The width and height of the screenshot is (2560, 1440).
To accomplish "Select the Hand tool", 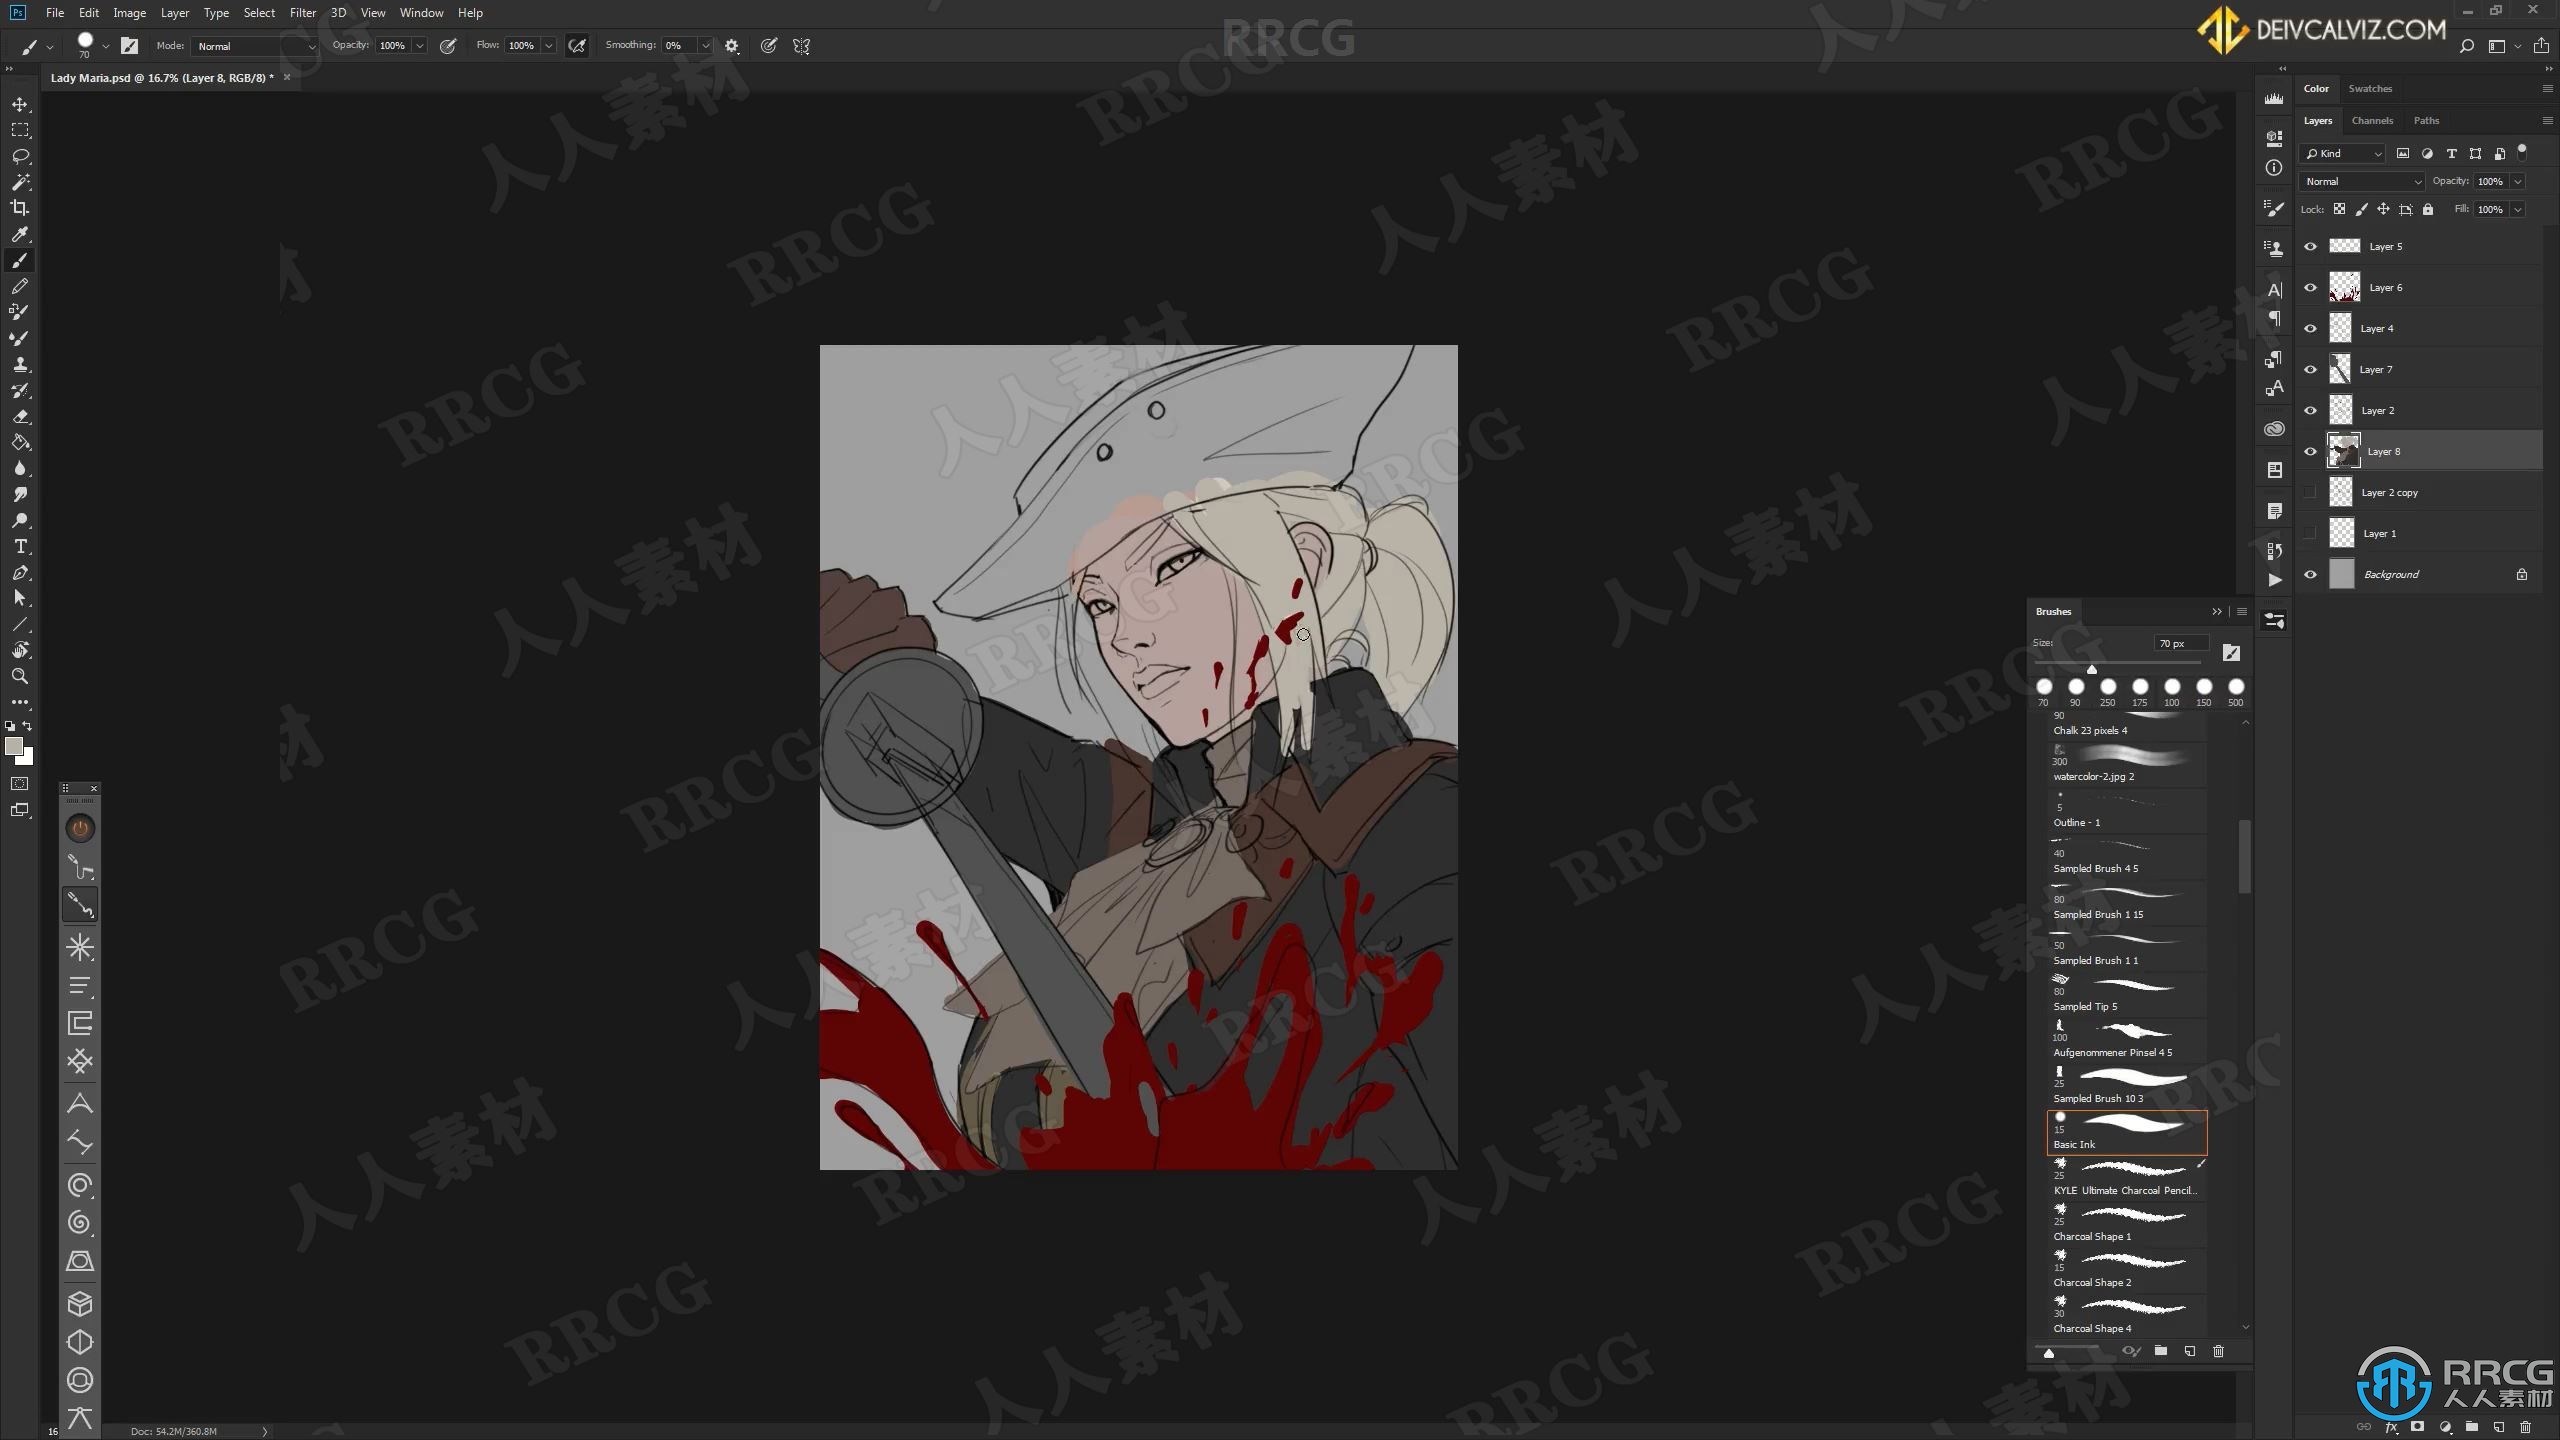I will pyautogui.click(x=20, y=650).
